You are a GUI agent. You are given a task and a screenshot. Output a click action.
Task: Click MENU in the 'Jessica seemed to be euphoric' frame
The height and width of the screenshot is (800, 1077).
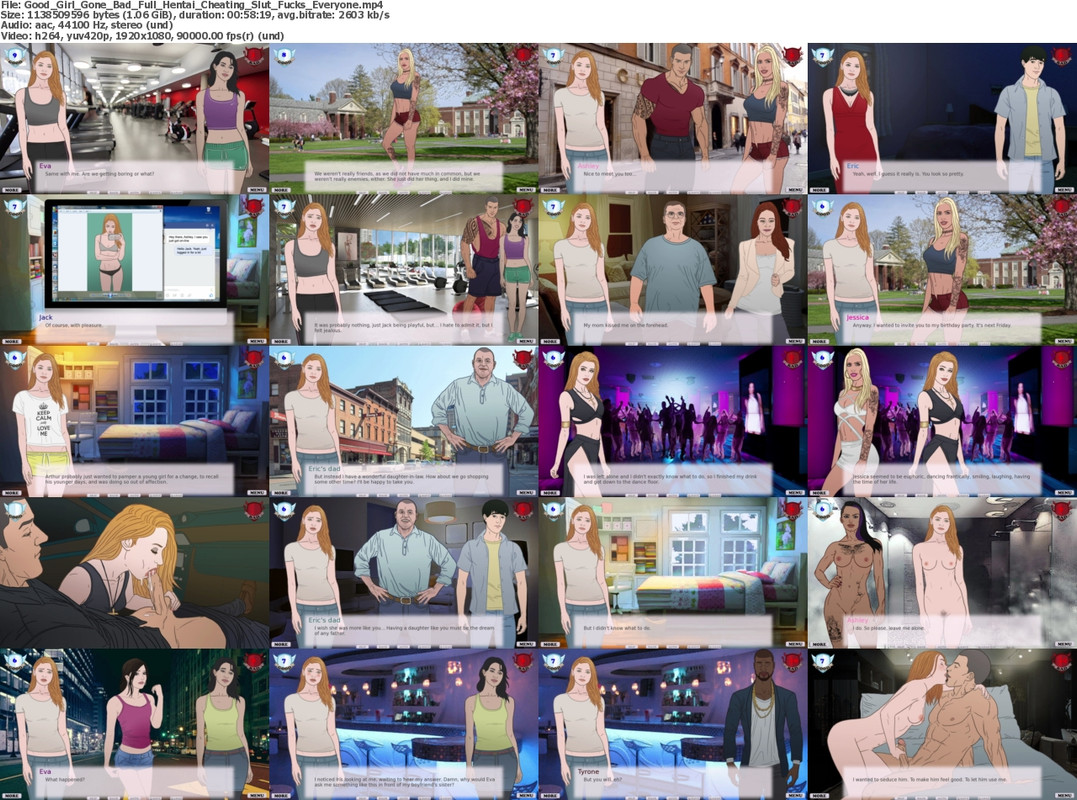[x=1064, y=492]
